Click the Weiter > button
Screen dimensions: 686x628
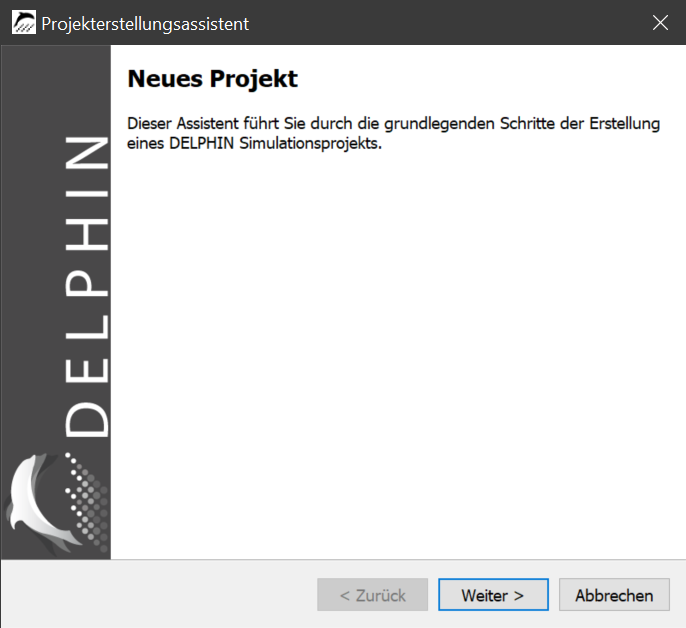(x=493, y=594)
